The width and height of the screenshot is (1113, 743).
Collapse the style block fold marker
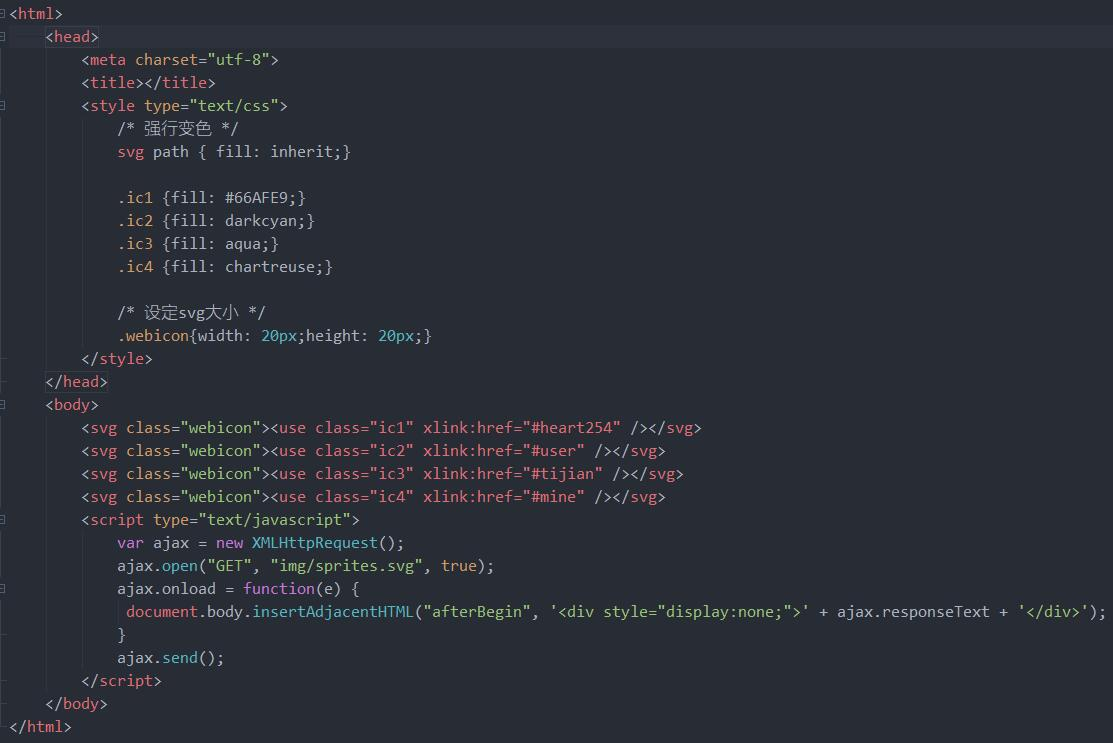click(x=2, y=106)
